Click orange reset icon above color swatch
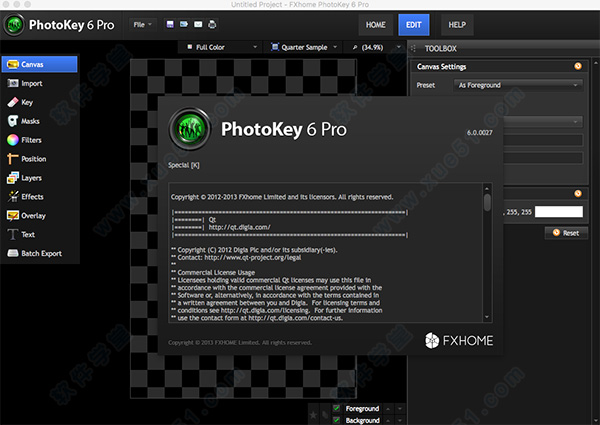Viewport: 600px width, 425px height. pyautogui.click(x=578, y=194)
